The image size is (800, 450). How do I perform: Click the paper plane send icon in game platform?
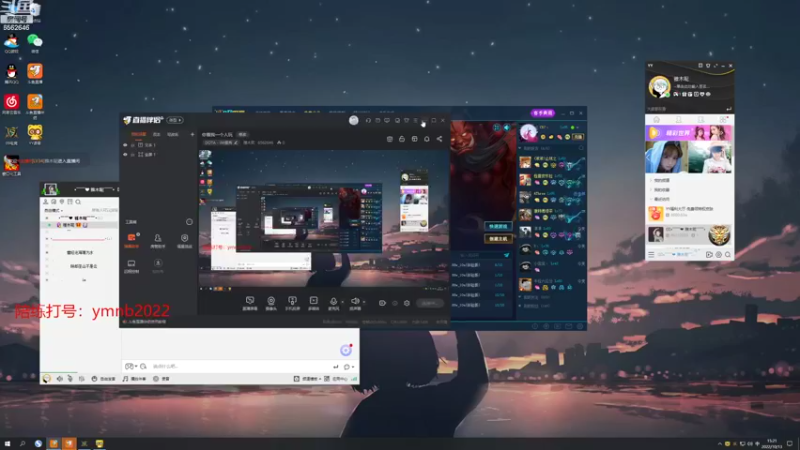[x=506, y=255]
